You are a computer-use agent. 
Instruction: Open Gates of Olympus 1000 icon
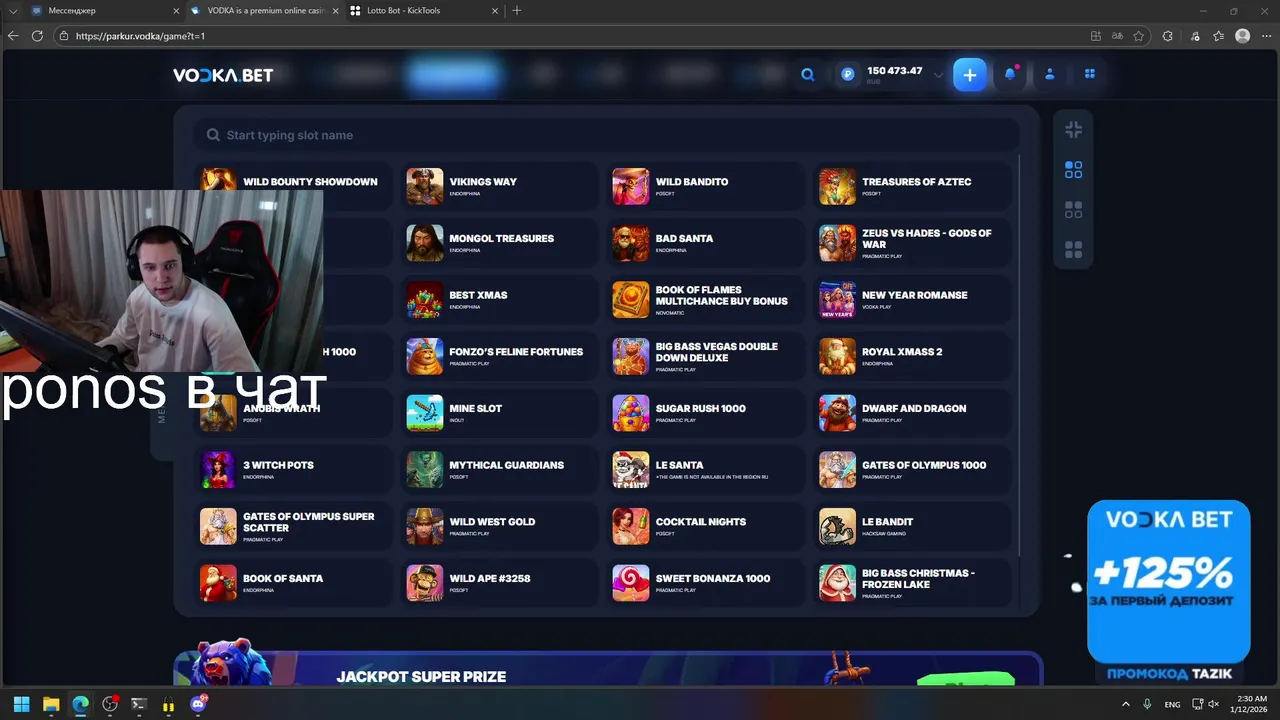pyautogui.click(x=837, y=470)
